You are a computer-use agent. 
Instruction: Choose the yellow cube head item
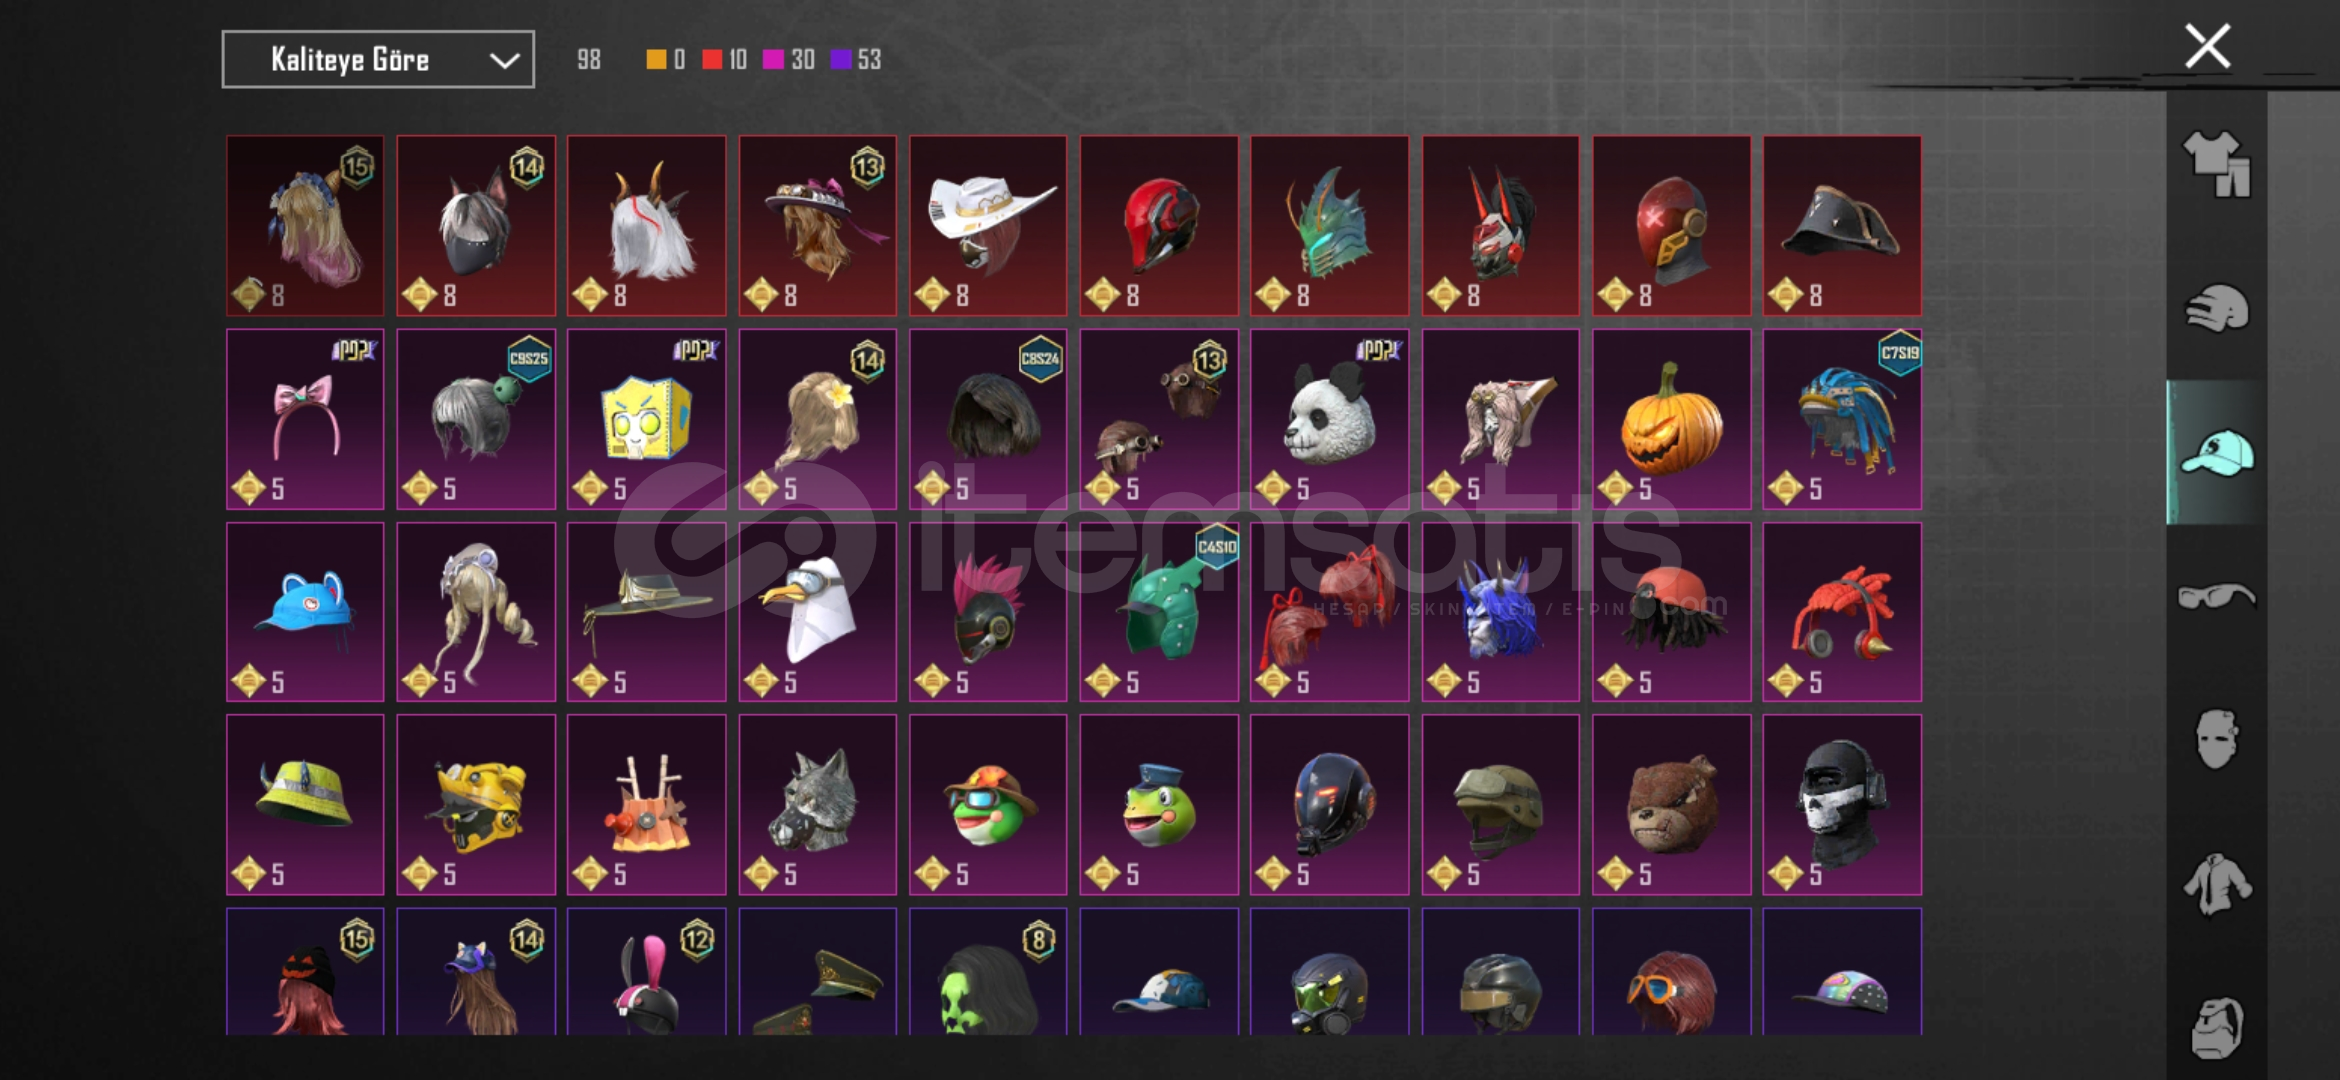point(646,419)
